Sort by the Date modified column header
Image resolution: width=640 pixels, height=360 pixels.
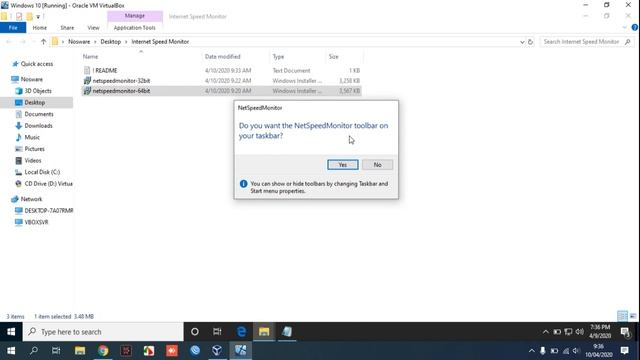coord(222,57)
